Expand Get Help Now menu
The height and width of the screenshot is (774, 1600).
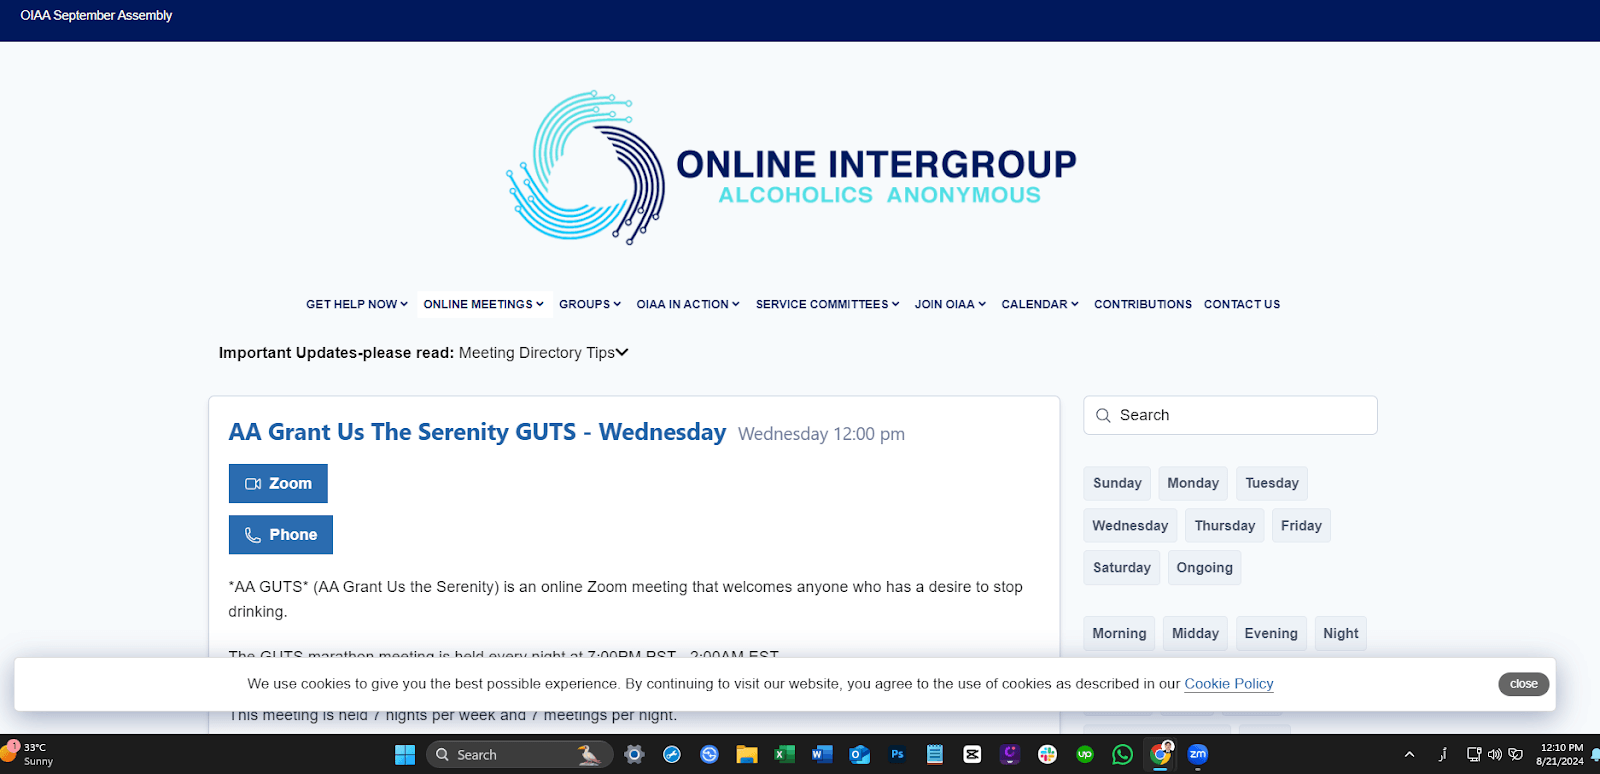coord(357,304)
